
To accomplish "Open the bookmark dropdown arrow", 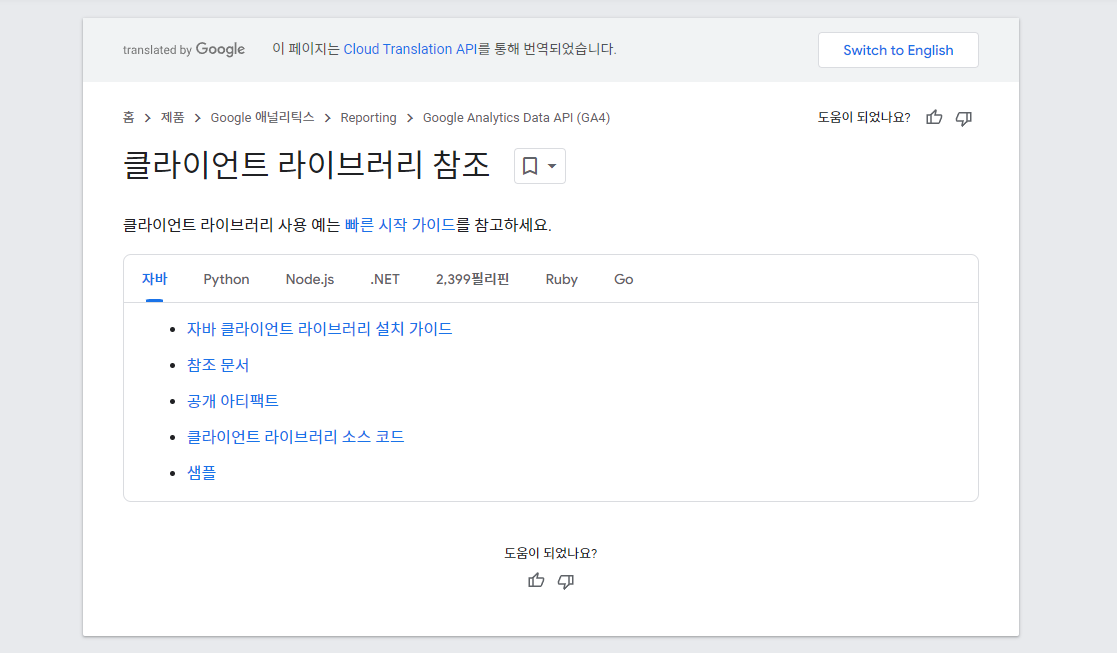I will point(552,166).
